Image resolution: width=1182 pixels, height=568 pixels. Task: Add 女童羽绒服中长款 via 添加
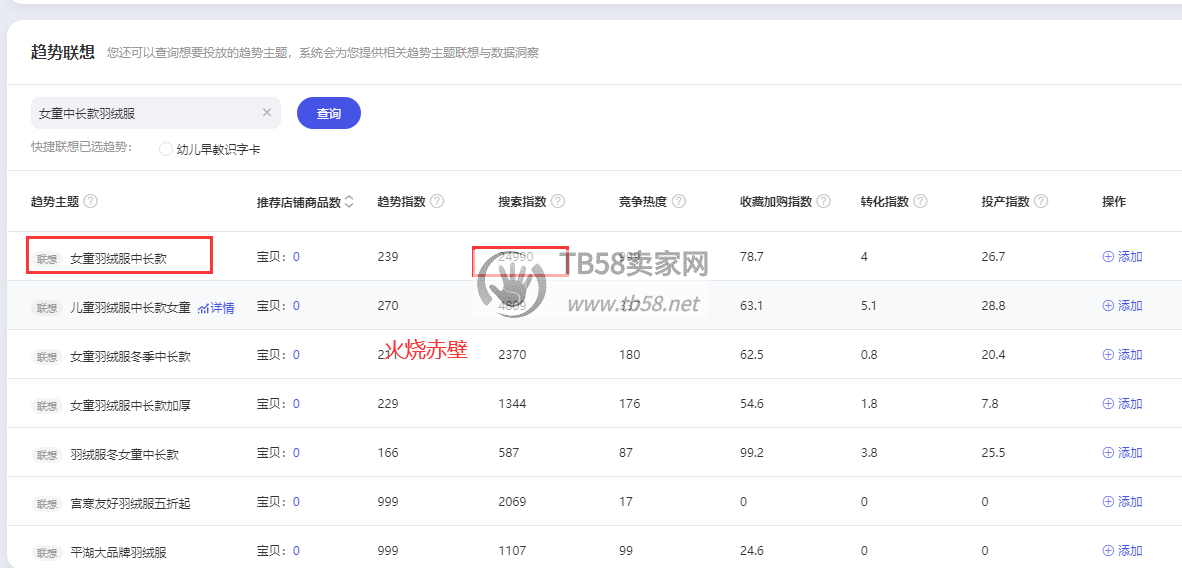click(x=1122, y=256)
